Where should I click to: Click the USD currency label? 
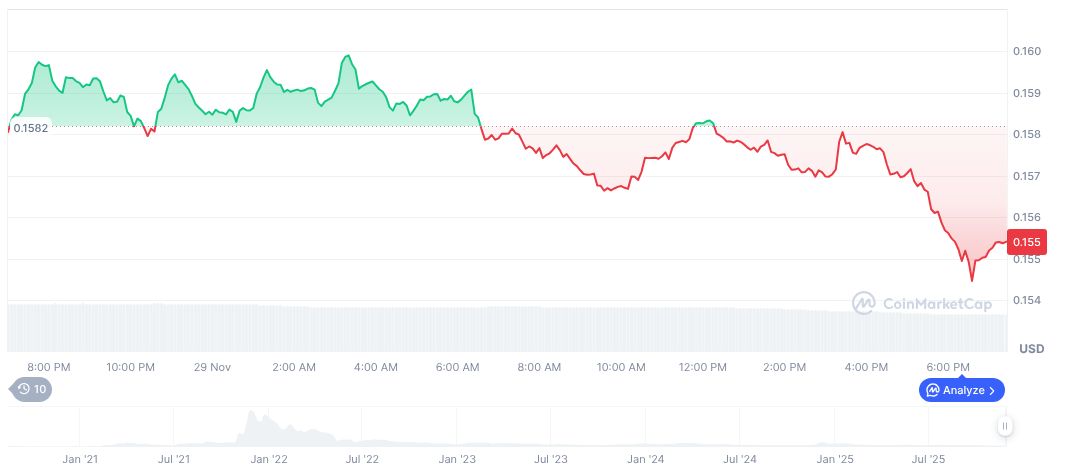point(1031,349)
